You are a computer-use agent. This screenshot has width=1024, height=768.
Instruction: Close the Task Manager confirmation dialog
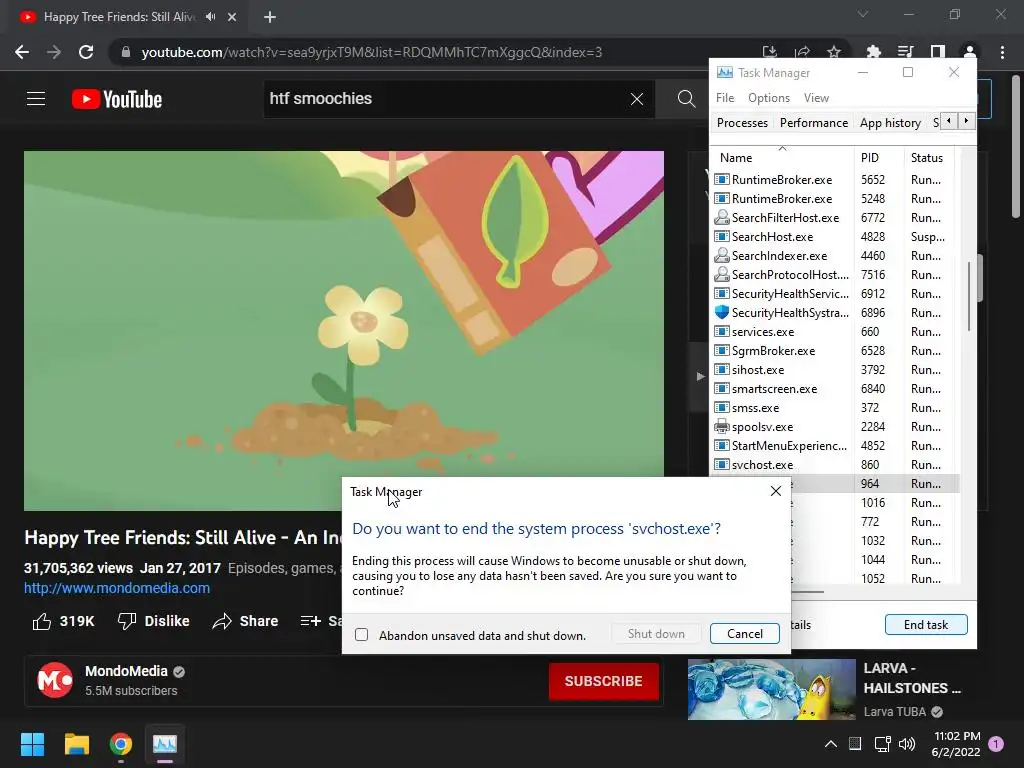click(776, 491)
